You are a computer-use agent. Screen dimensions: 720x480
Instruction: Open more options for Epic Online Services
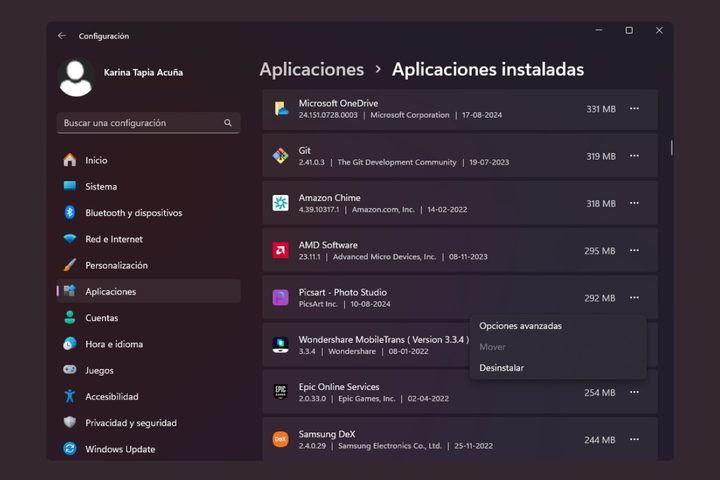634,392
